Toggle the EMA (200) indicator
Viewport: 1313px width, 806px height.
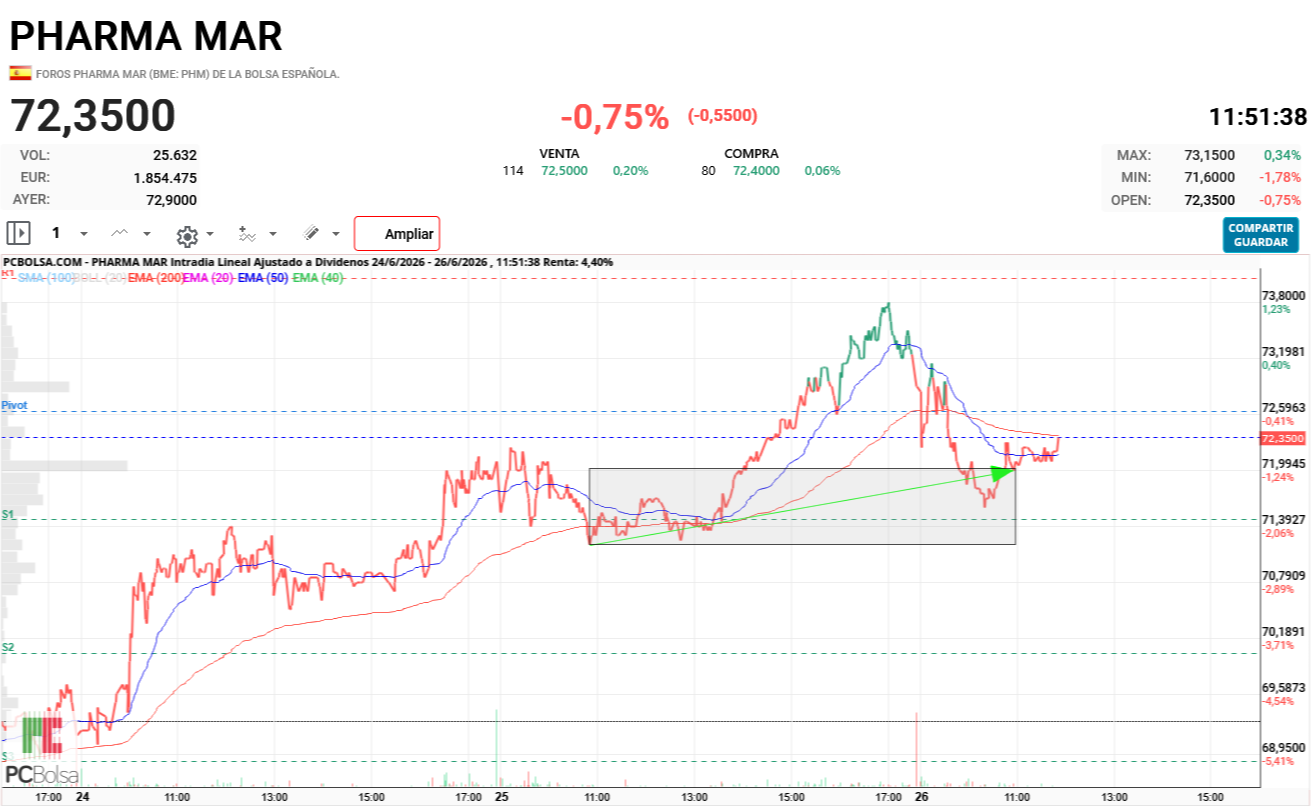tap(155, 278)
